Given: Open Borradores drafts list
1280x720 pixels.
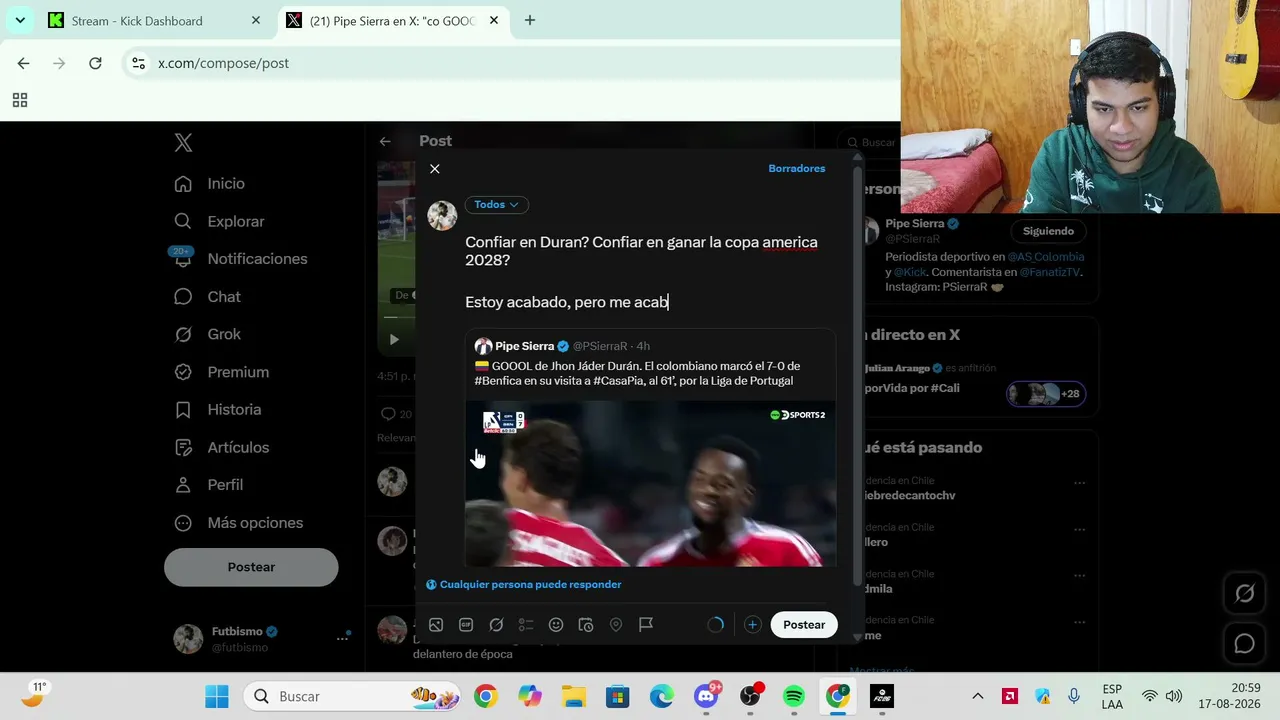Looking at the screenshot, I should tap(797, 168).
